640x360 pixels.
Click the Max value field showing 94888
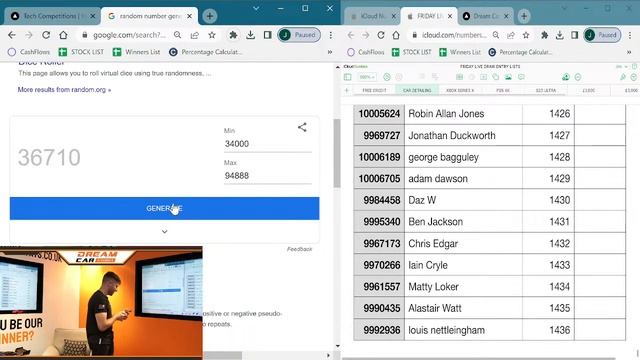[268, 176]
